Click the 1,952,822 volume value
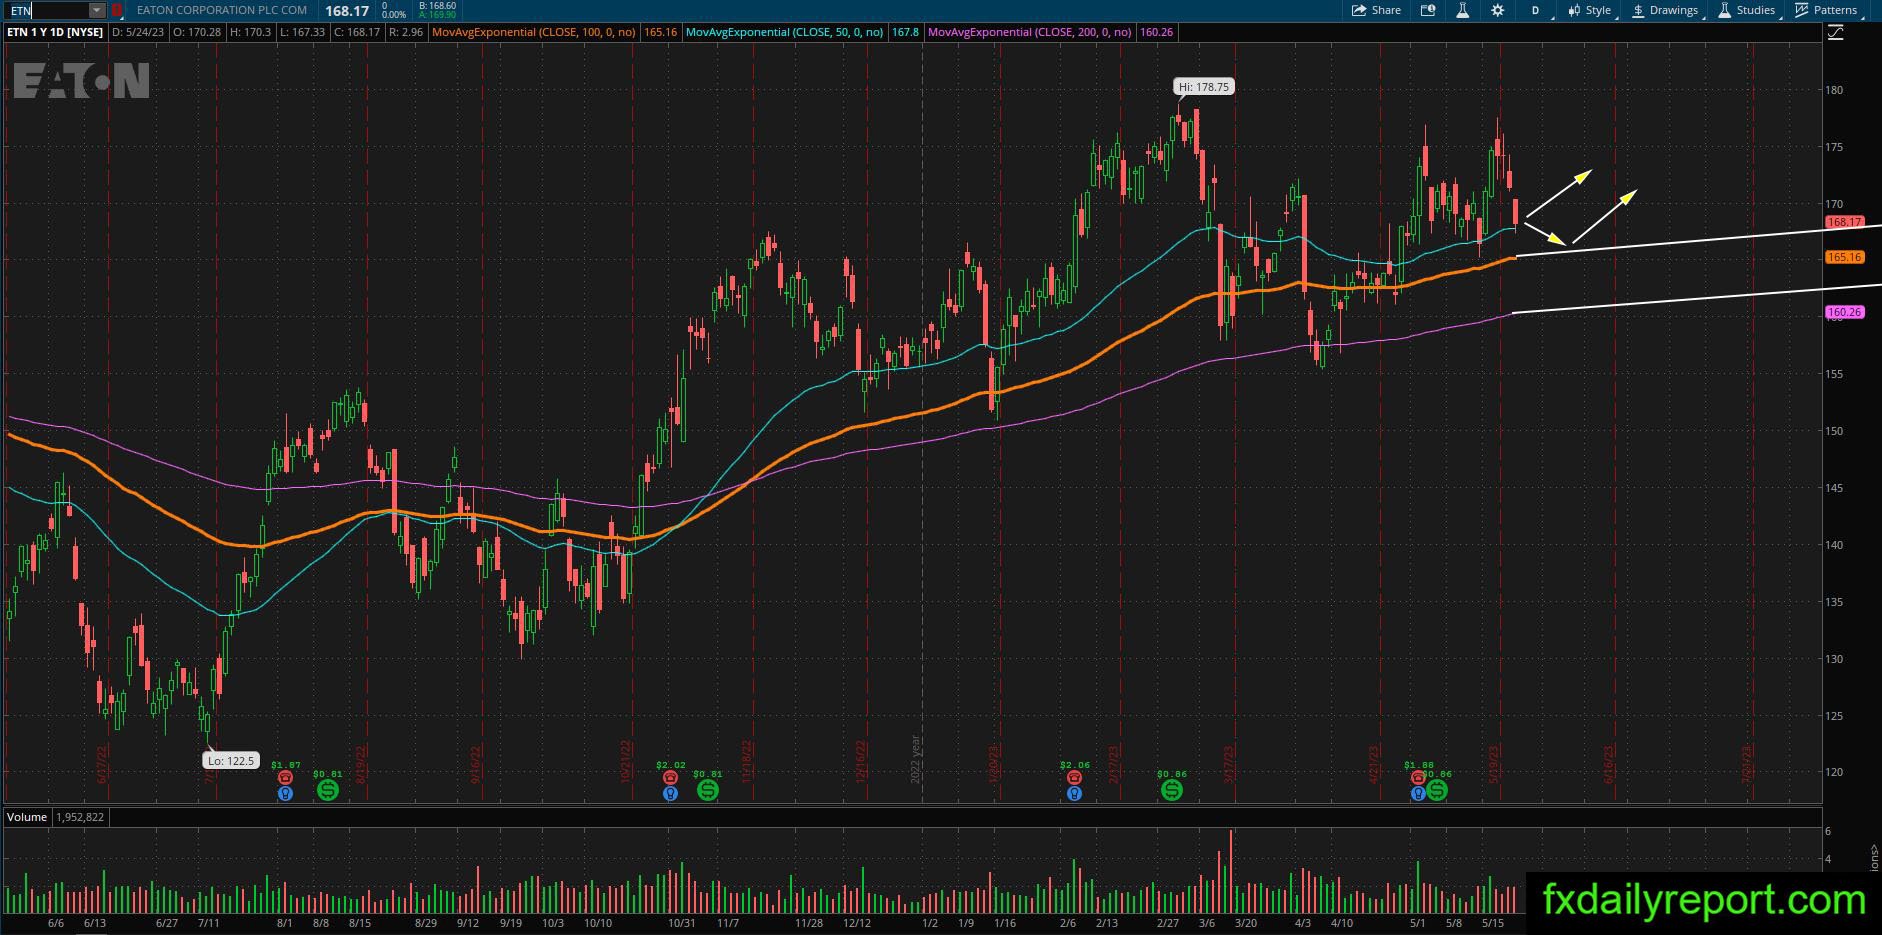The height and width of the screenshot is (935, 1882). 79,817
